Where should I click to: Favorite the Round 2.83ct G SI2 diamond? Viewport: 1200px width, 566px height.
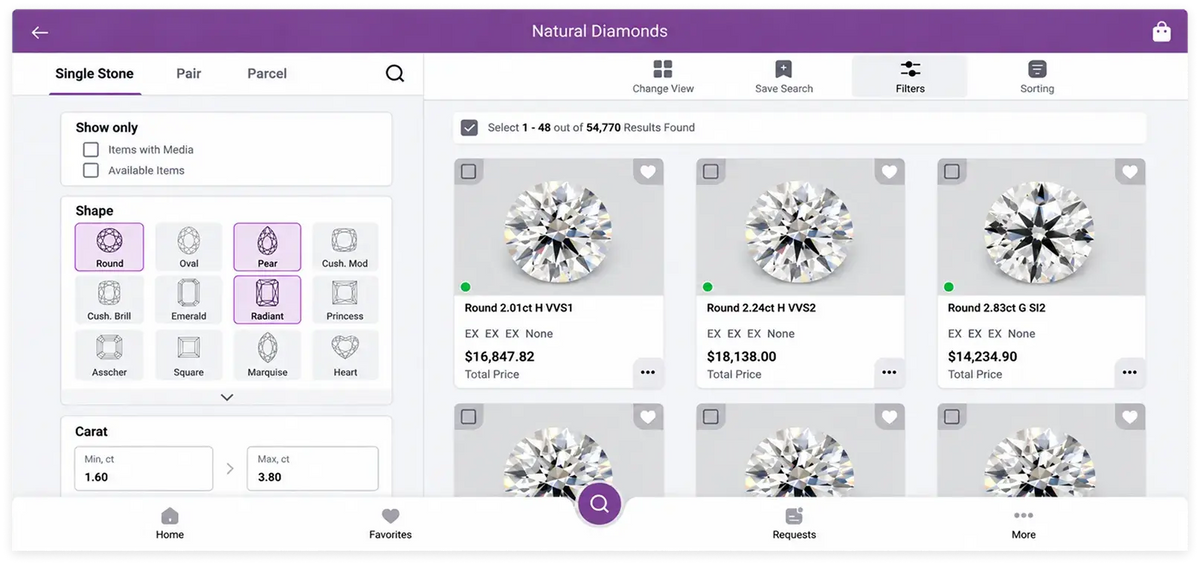1130,172
